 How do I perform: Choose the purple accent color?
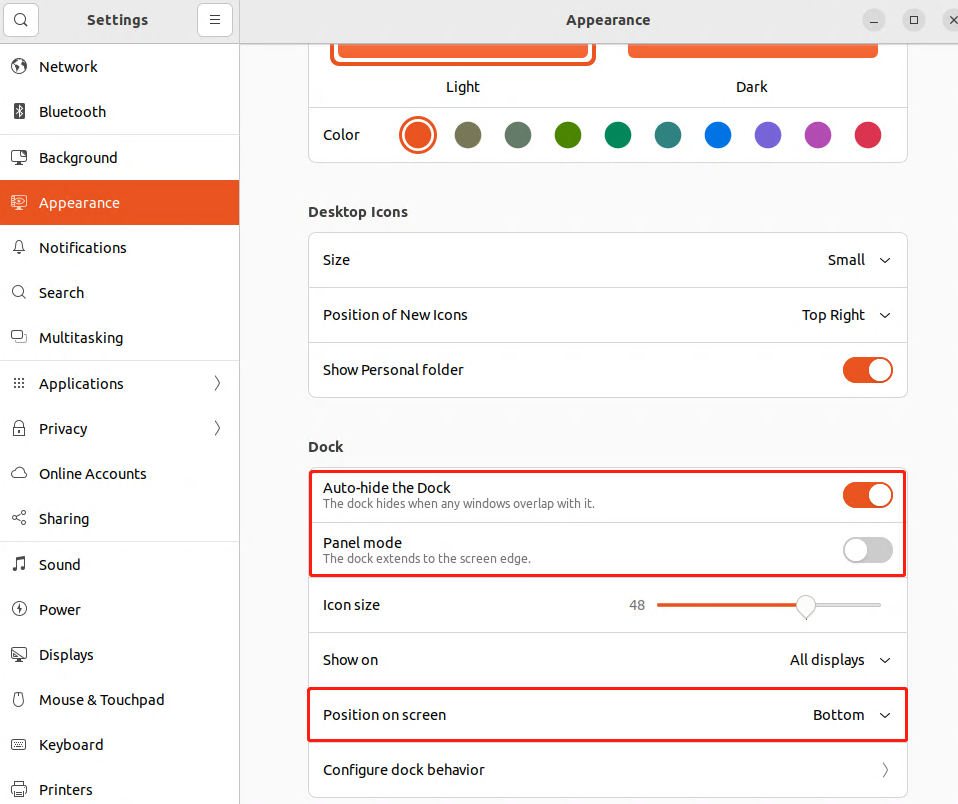click(768, 135)
